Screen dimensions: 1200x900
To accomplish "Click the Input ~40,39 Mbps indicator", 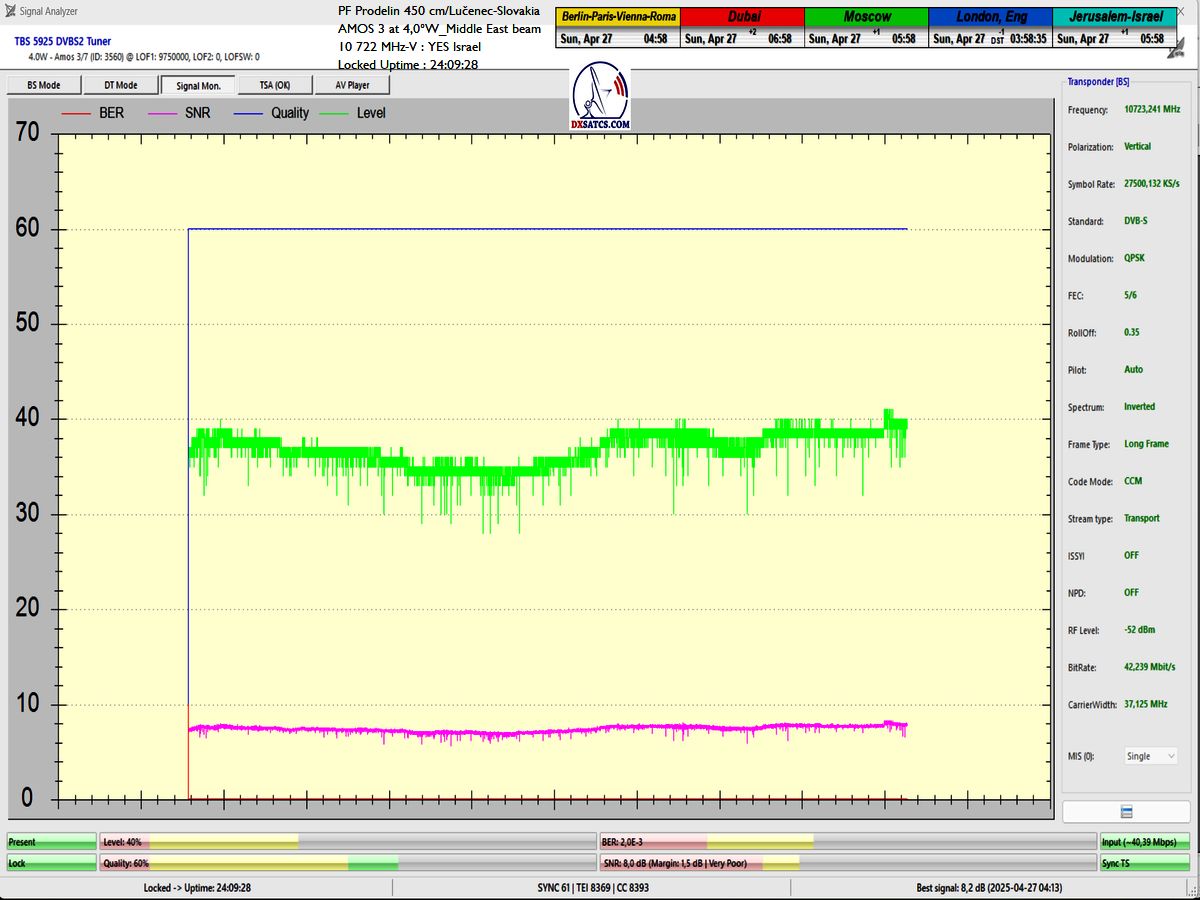I will point(1146,842).
